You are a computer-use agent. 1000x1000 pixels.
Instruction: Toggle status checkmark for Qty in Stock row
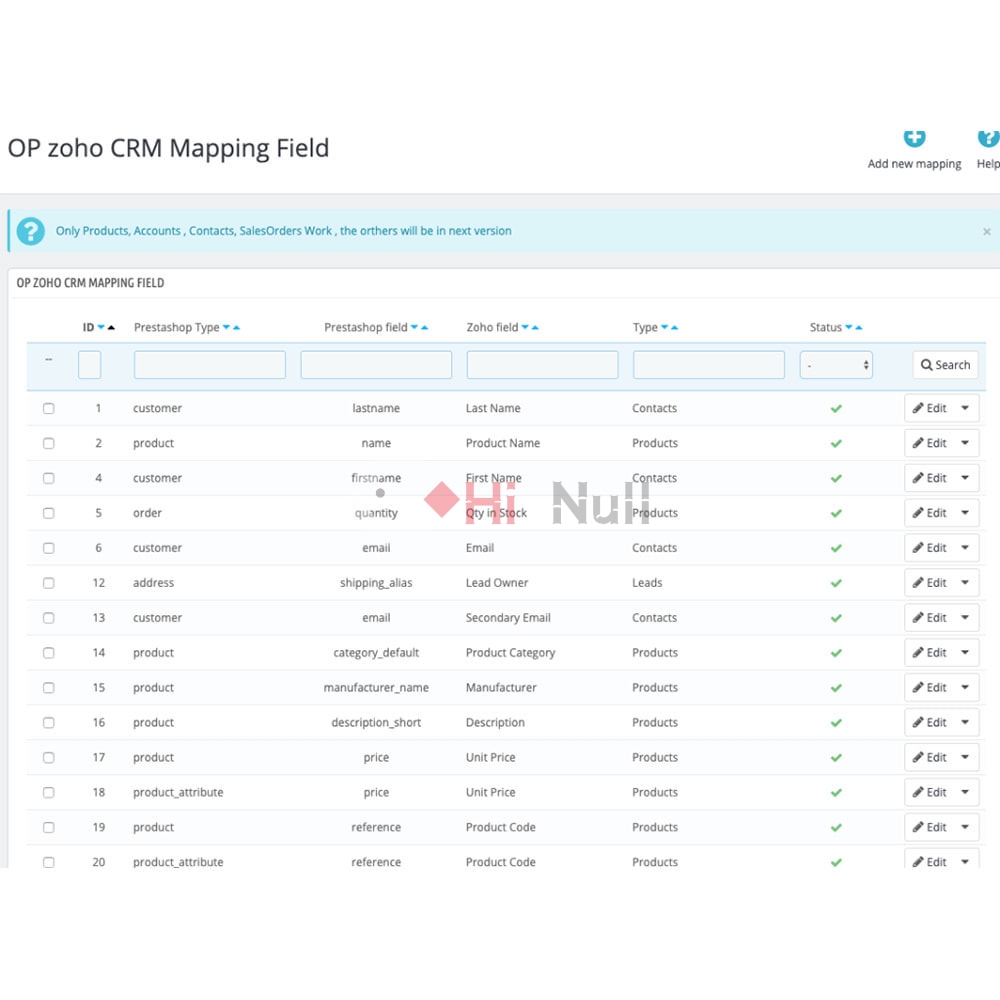(x=836, y=513)
